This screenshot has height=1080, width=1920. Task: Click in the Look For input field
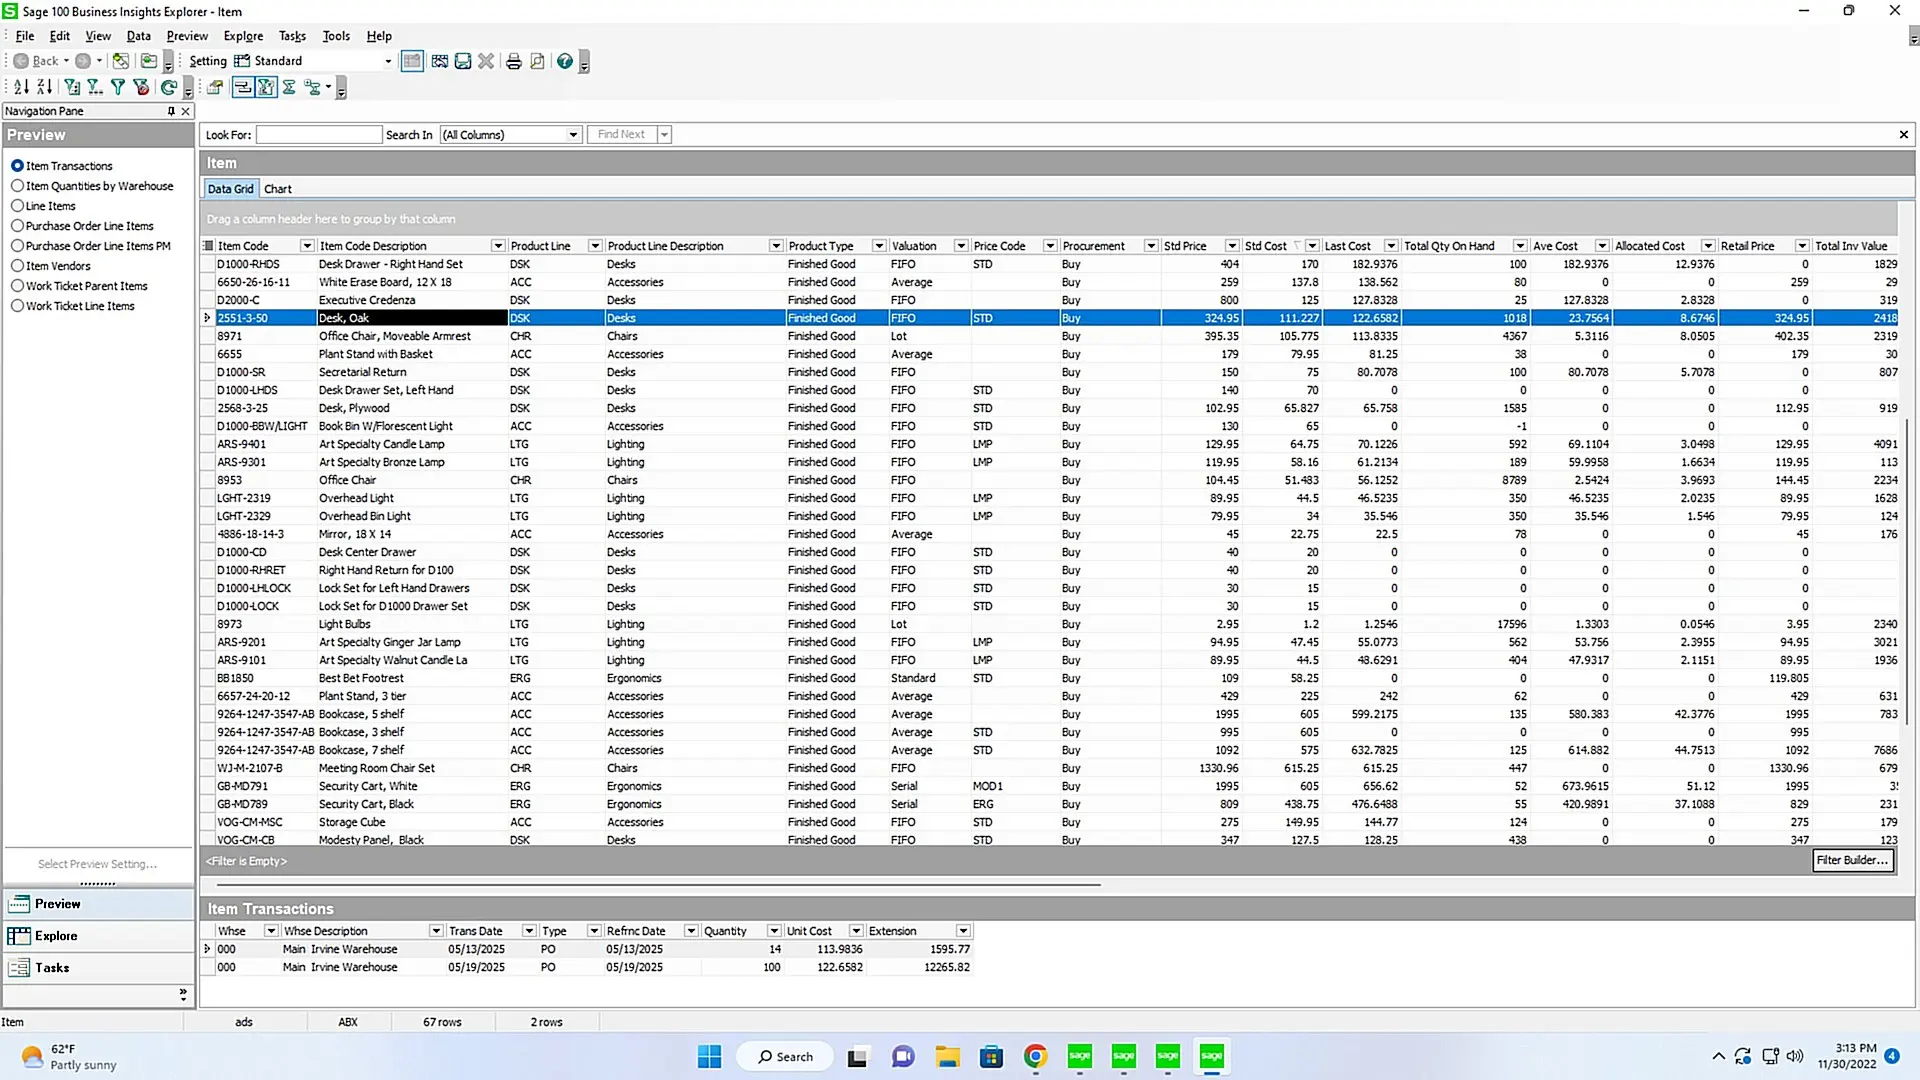(319, 135)
